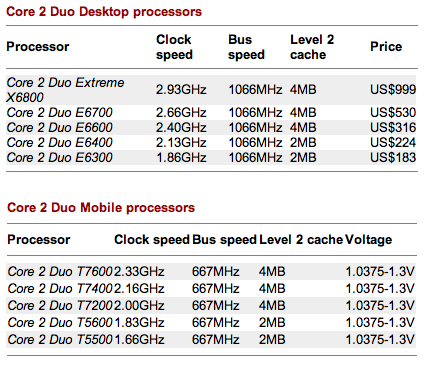
Task: Click the Voltage column header
Action: pyautogui.click(x=368, y=240)
